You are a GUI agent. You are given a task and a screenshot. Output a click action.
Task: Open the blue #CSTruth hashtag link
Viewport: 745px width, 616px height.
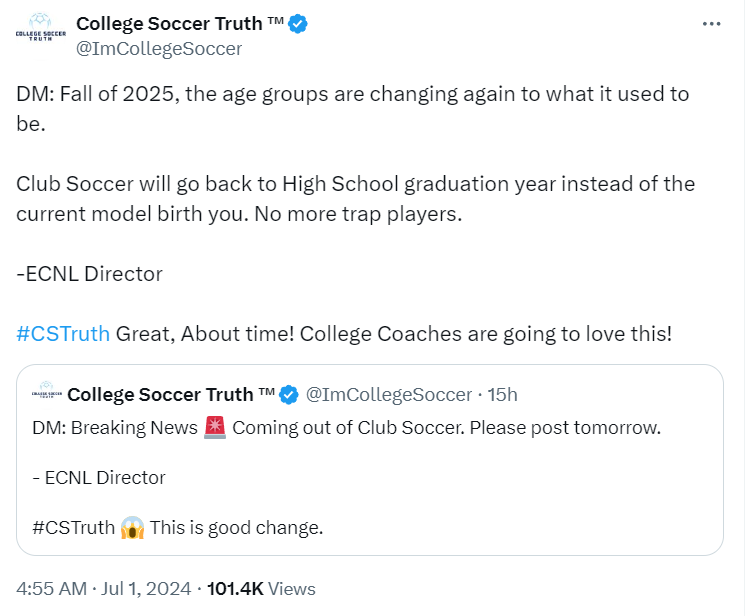63,333
